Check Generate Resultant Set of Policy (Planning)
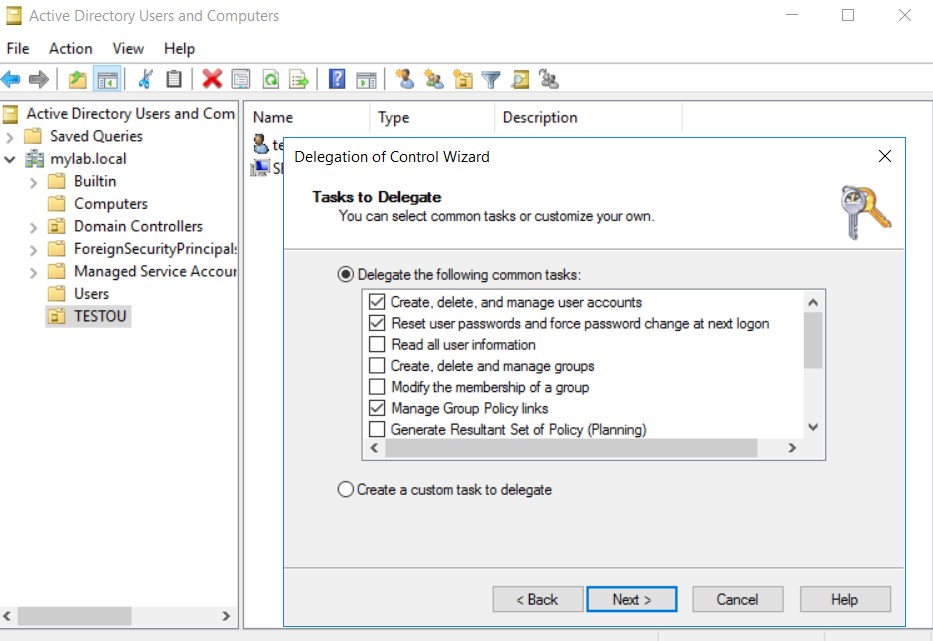 377,429
